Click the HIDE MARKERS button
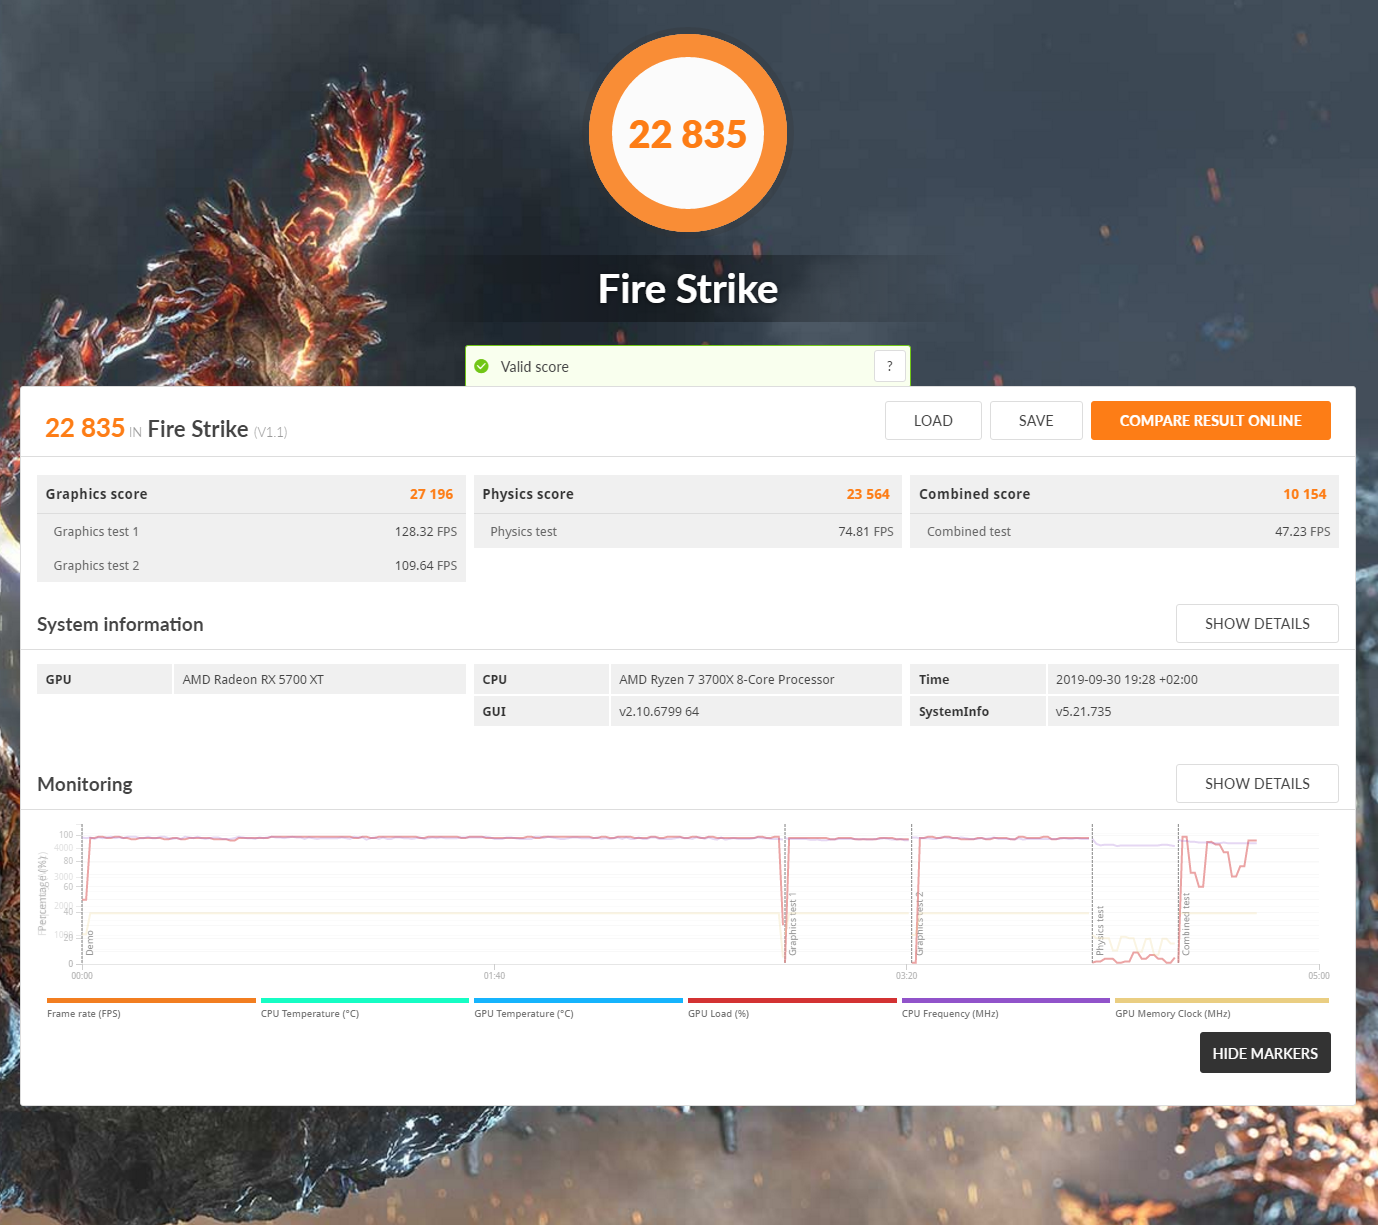Viewport: 1378px width, 1225px height. coord(1265,1053)
